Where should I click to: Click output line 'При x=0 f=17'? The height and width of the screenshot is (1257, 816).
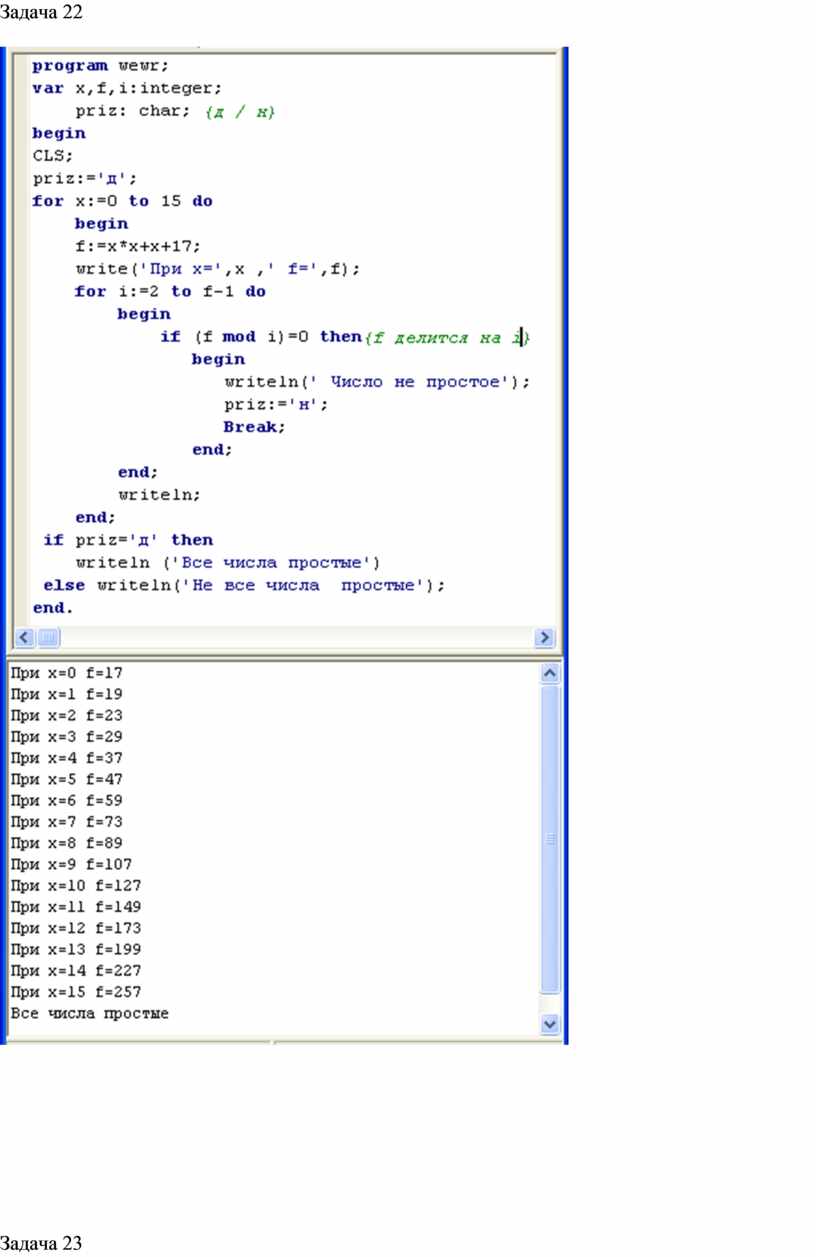[x=66, y=673]
